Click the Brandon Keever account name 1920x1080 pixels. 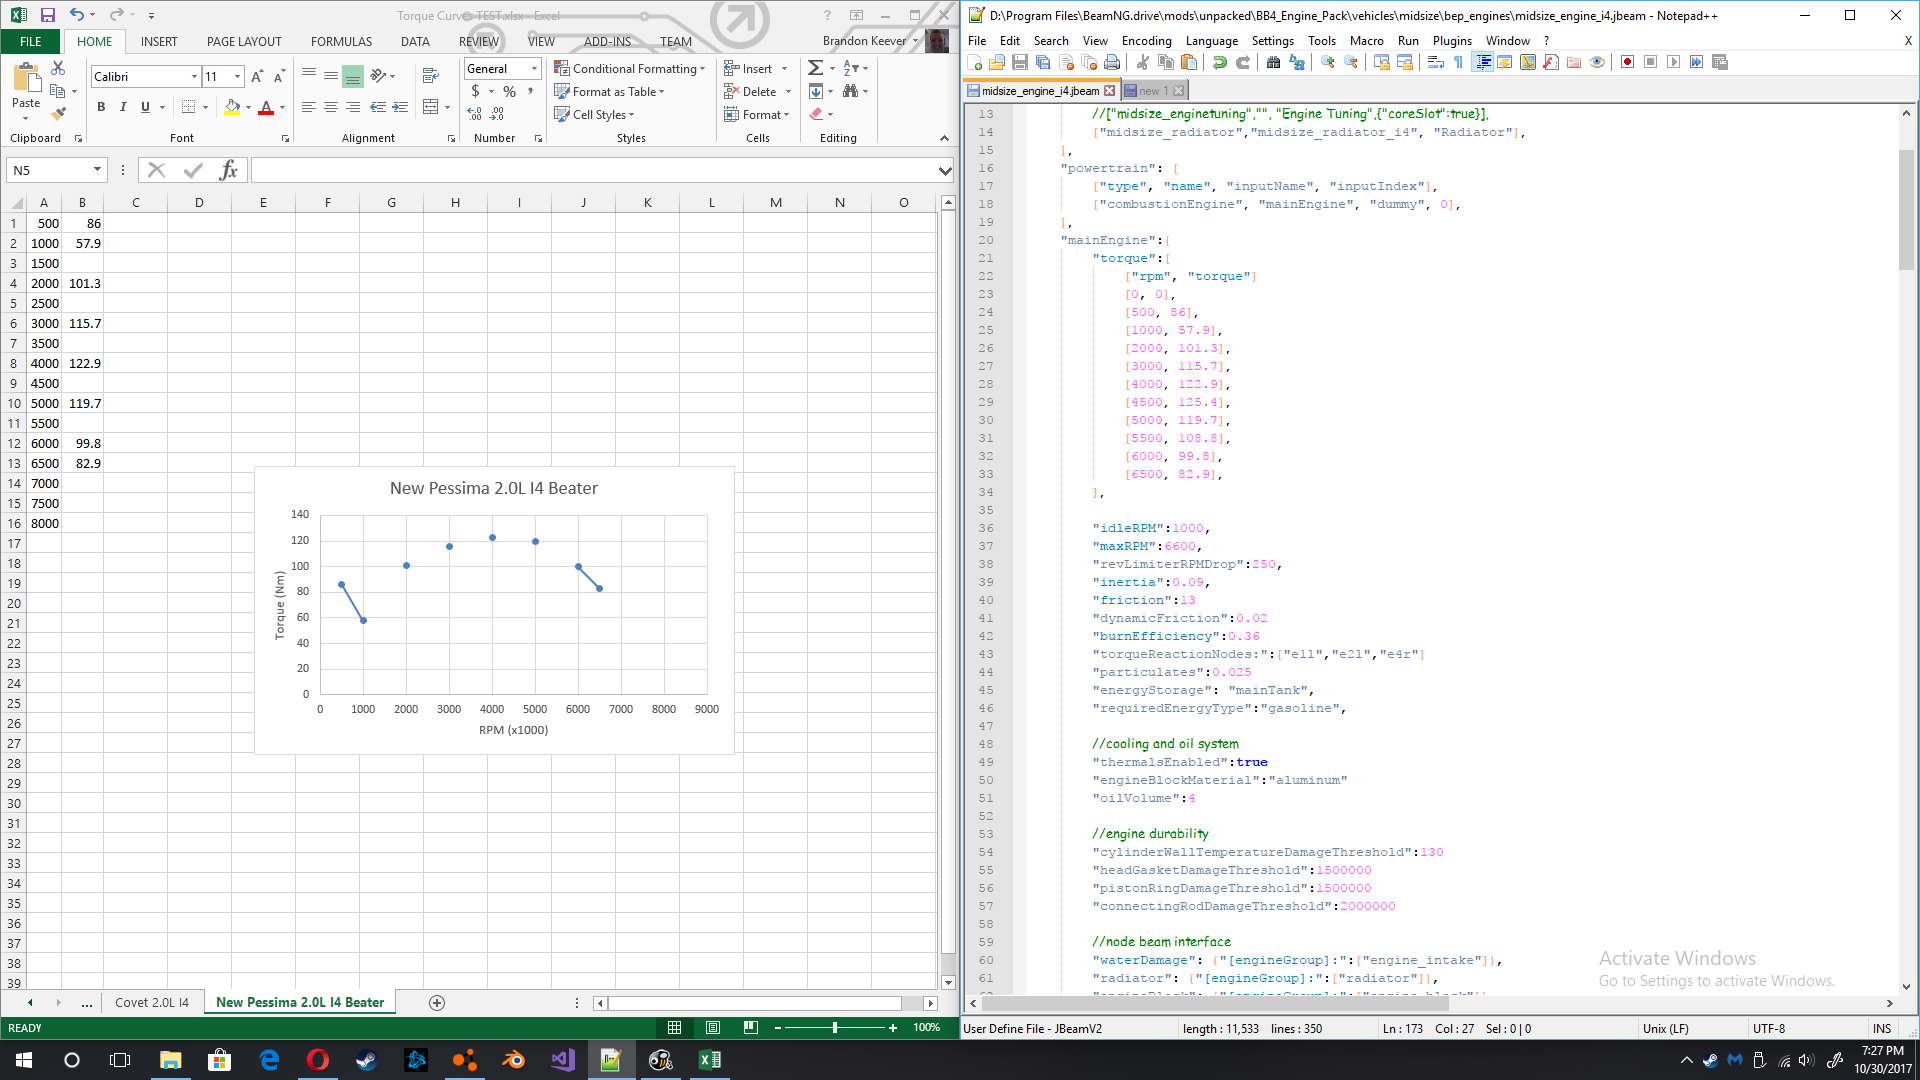click(864, 41)
